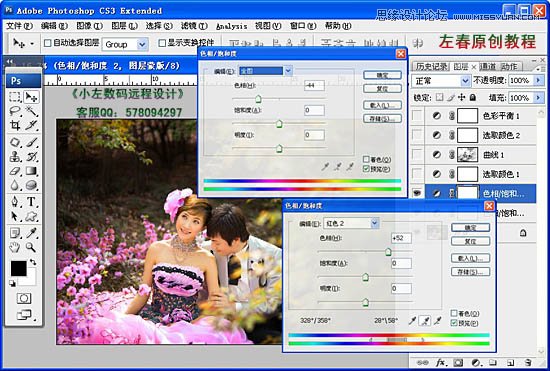Uncheck 预览 in the 全图 dialog
The image size is (550, 371).
[x=366, y=169]
